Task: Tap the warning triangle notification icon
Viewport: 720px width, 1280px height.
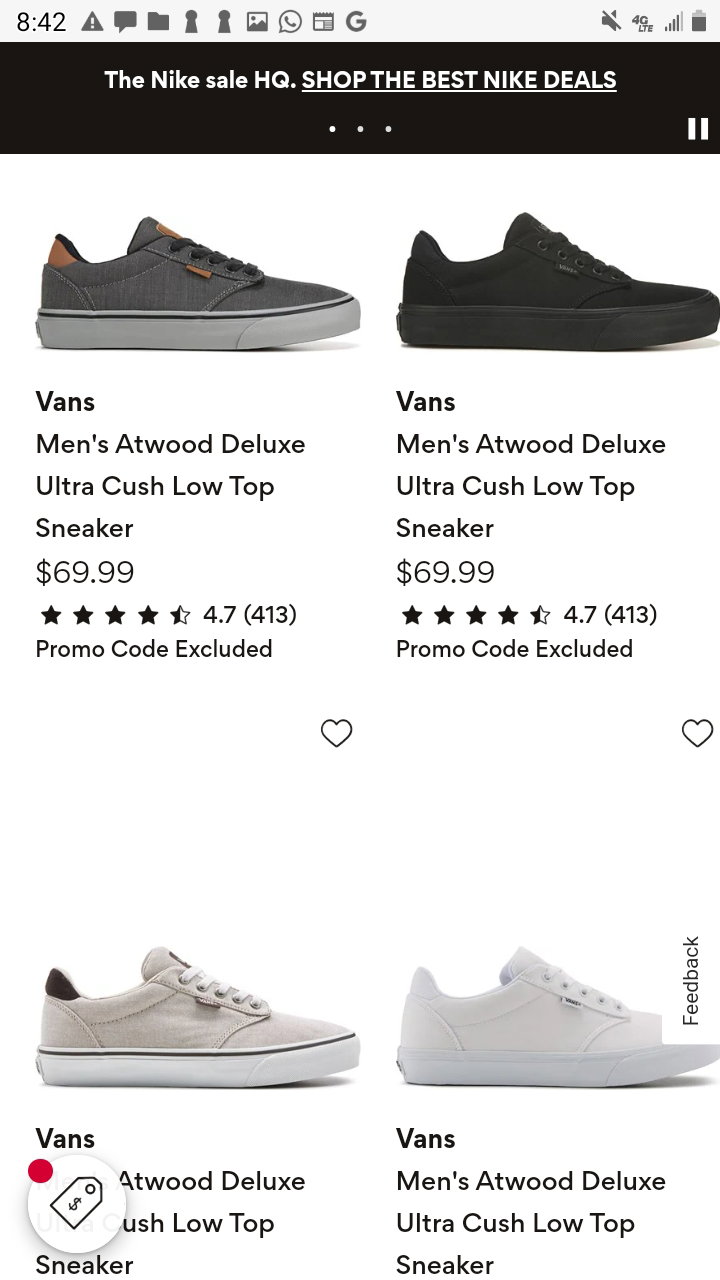Action: [92, 21]
